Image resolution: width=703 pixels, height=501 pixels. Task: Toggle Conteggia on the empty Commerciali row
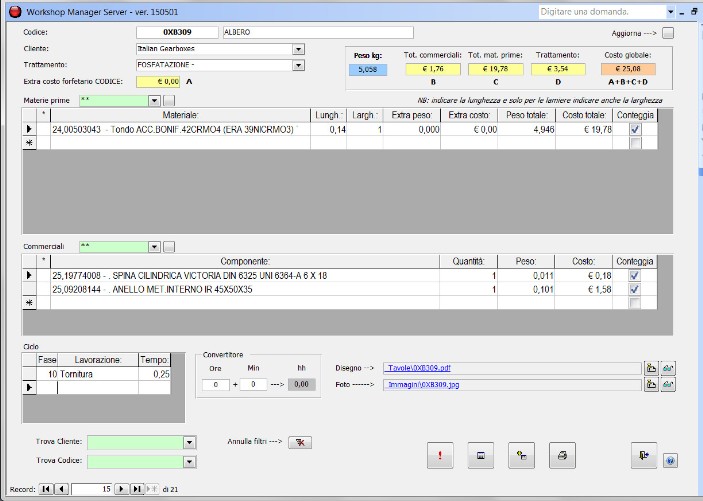634,303
